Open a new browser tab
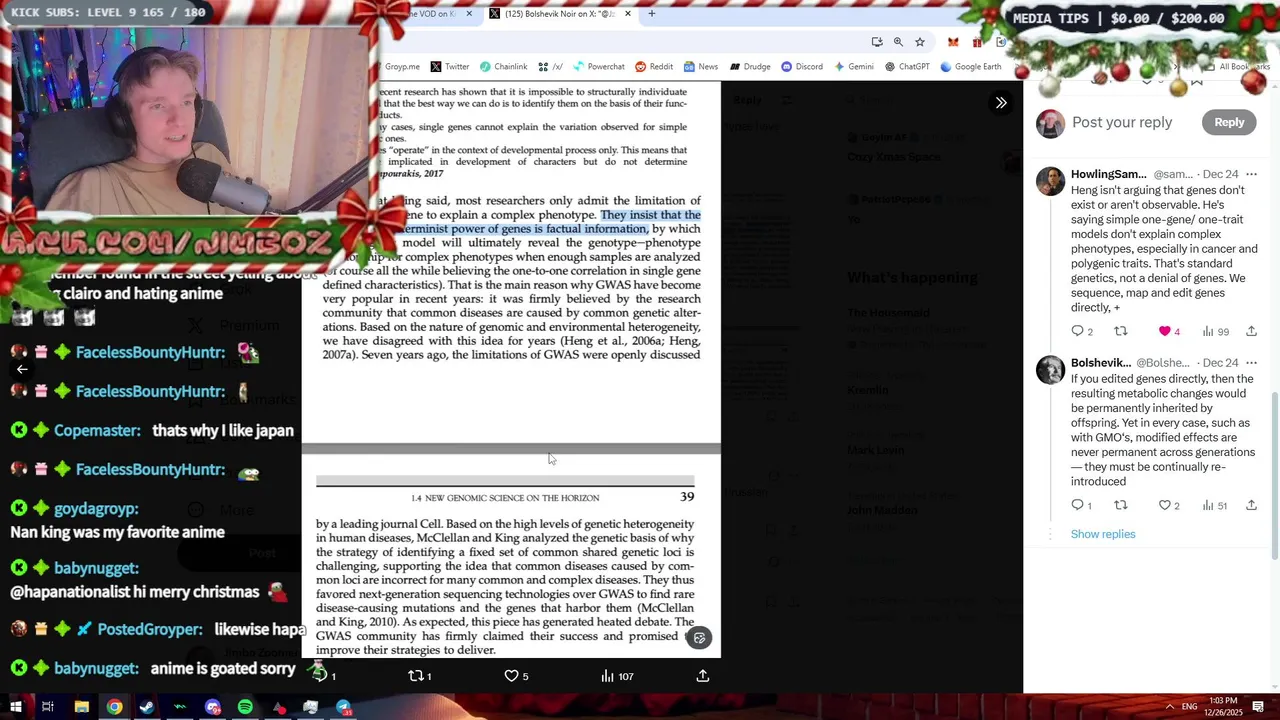 point(652,14)
